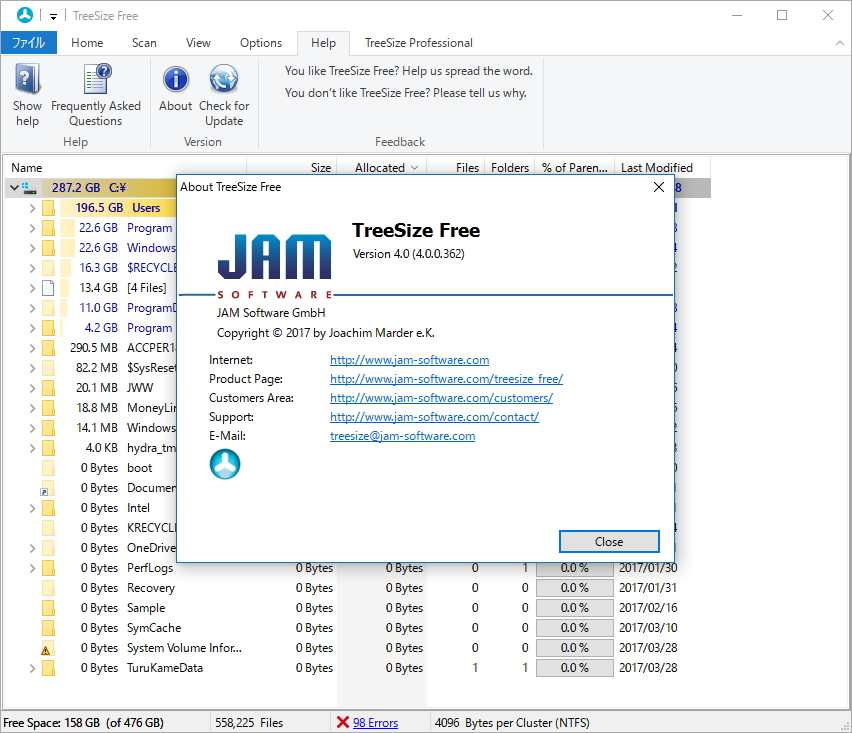852x733 pixels.
Task: Click the [4 Files] file icon
Action: click(x=48, y=288)
